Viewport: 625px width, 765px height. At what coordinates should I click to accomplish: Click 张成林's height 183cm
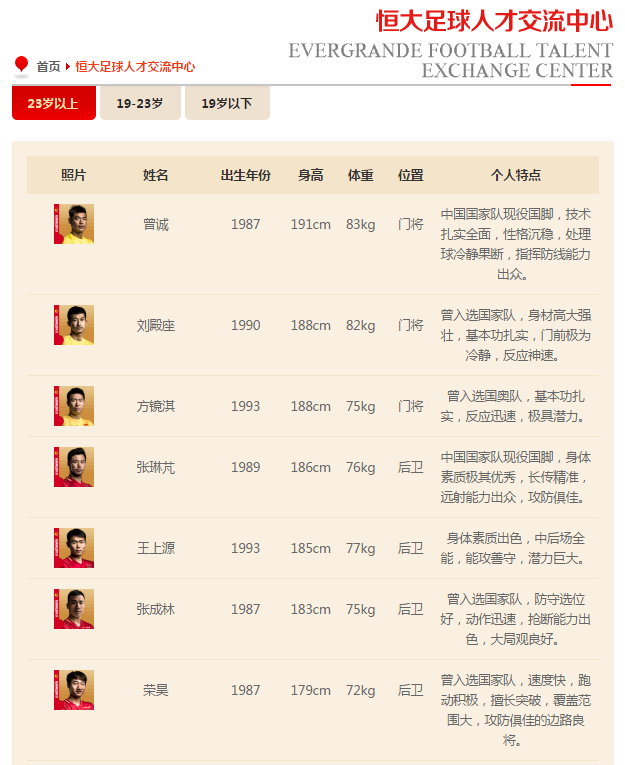pos(311,609)
